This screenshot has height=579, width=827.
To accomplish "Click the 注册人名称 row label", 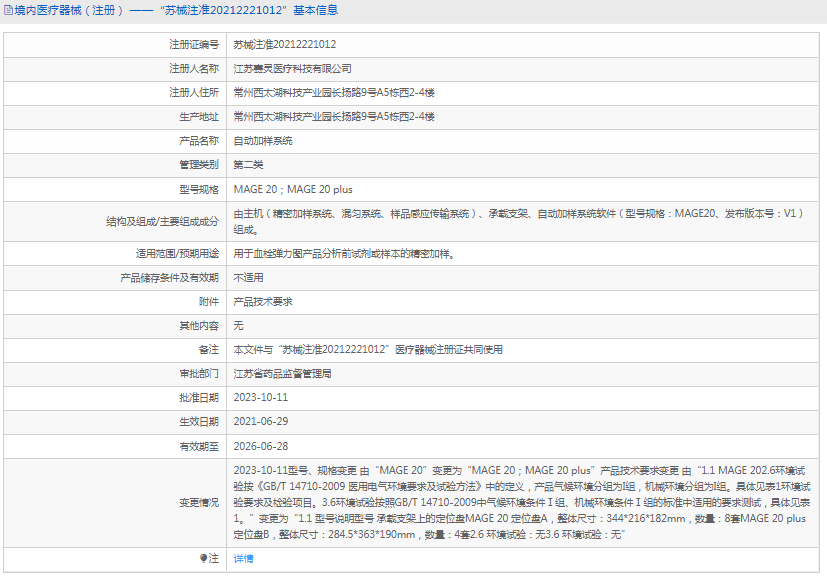I will [194, 69].
